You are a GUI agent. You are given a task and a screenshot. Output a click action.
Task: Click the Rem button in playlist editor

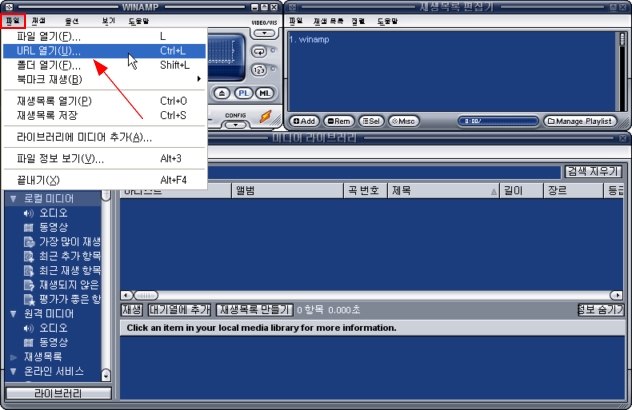pos(339,121)
